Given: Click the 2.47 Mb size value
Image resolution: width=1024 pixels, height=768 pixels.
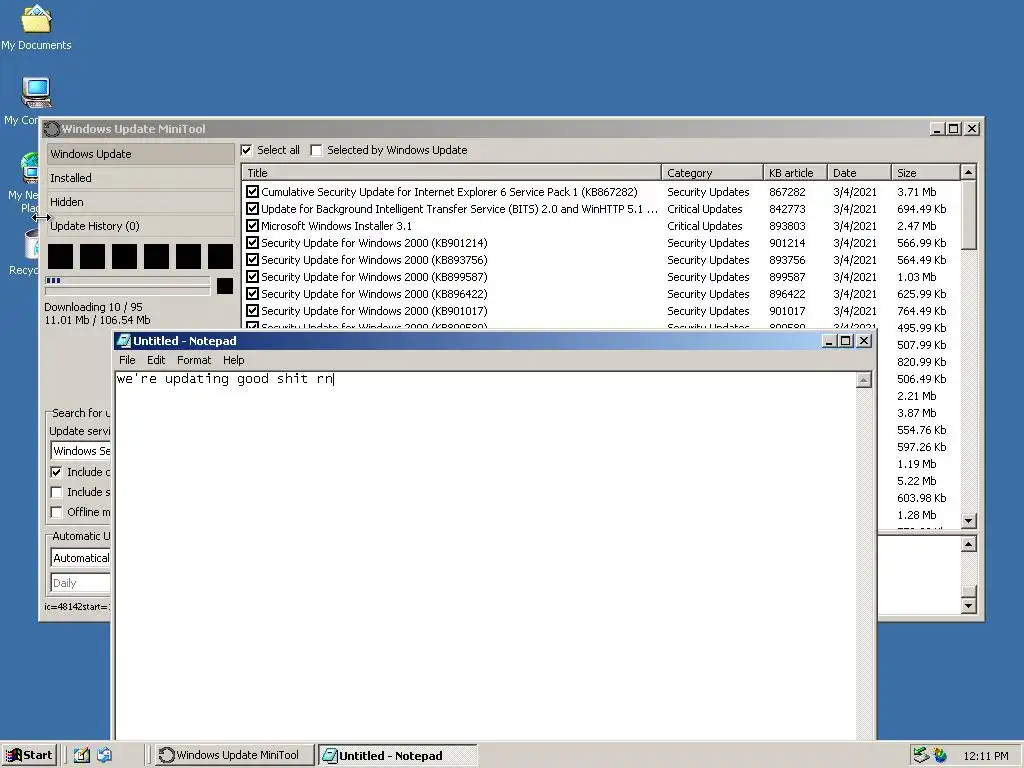Looking at the screenshot, I should 916,226.
